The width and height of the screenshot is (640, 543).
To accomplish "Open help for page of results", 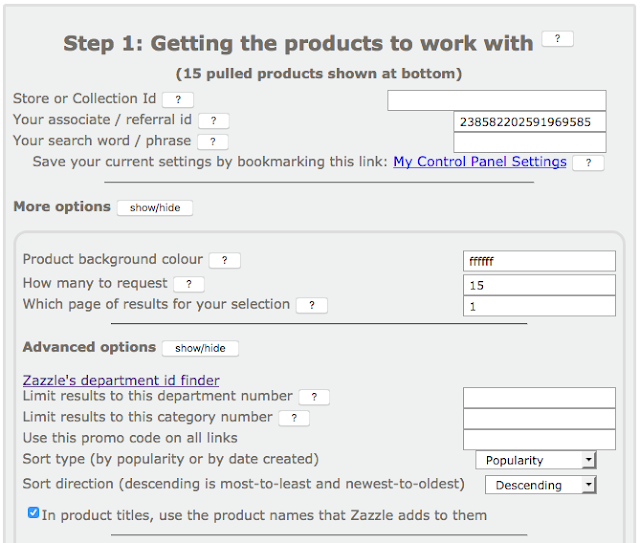I will coord(312,305).
